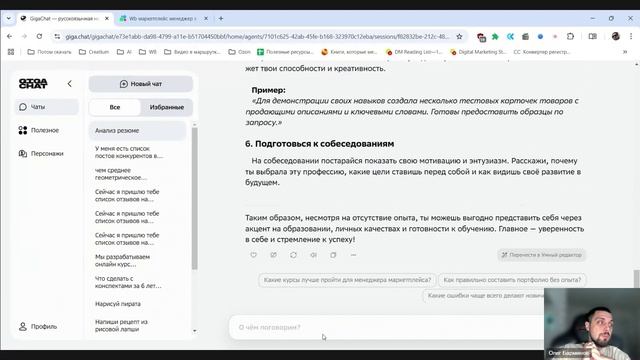Open the Digital Marketing bookmark
Image resolution: width=640 pixels, height=360 pixels.
tap(479, 52)
